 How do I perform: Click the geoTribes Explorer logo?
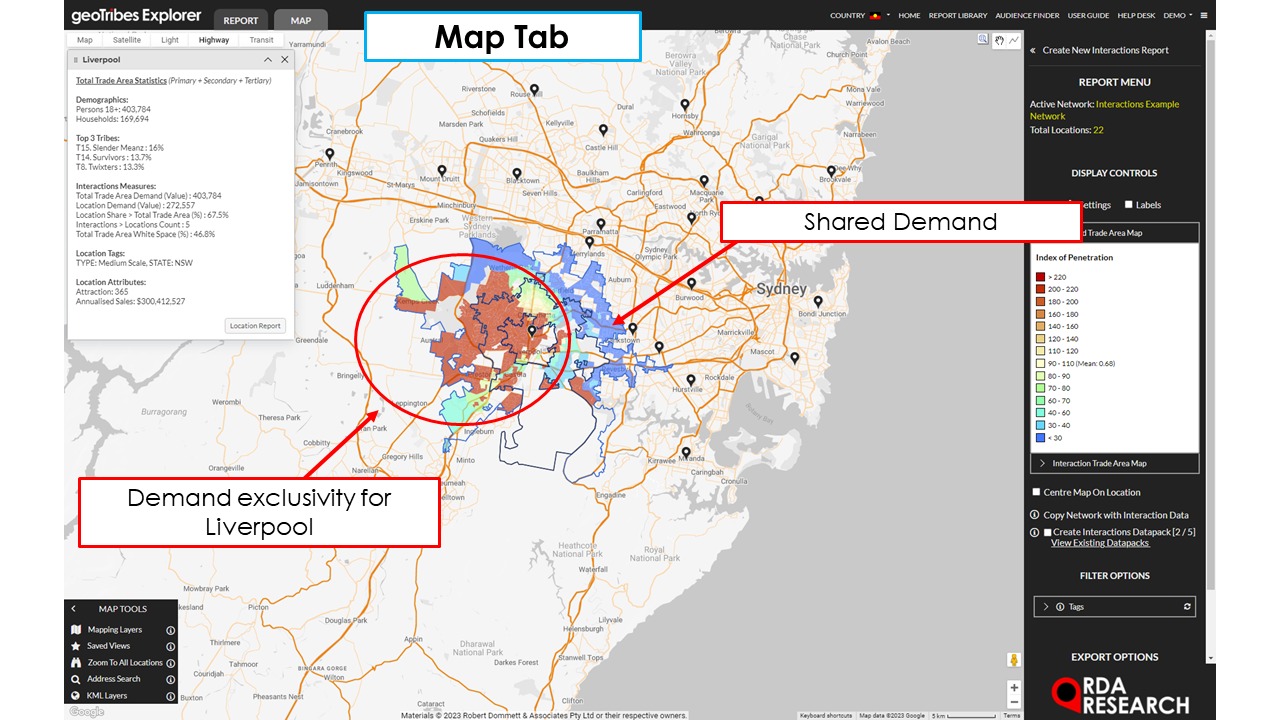point(136,16)
